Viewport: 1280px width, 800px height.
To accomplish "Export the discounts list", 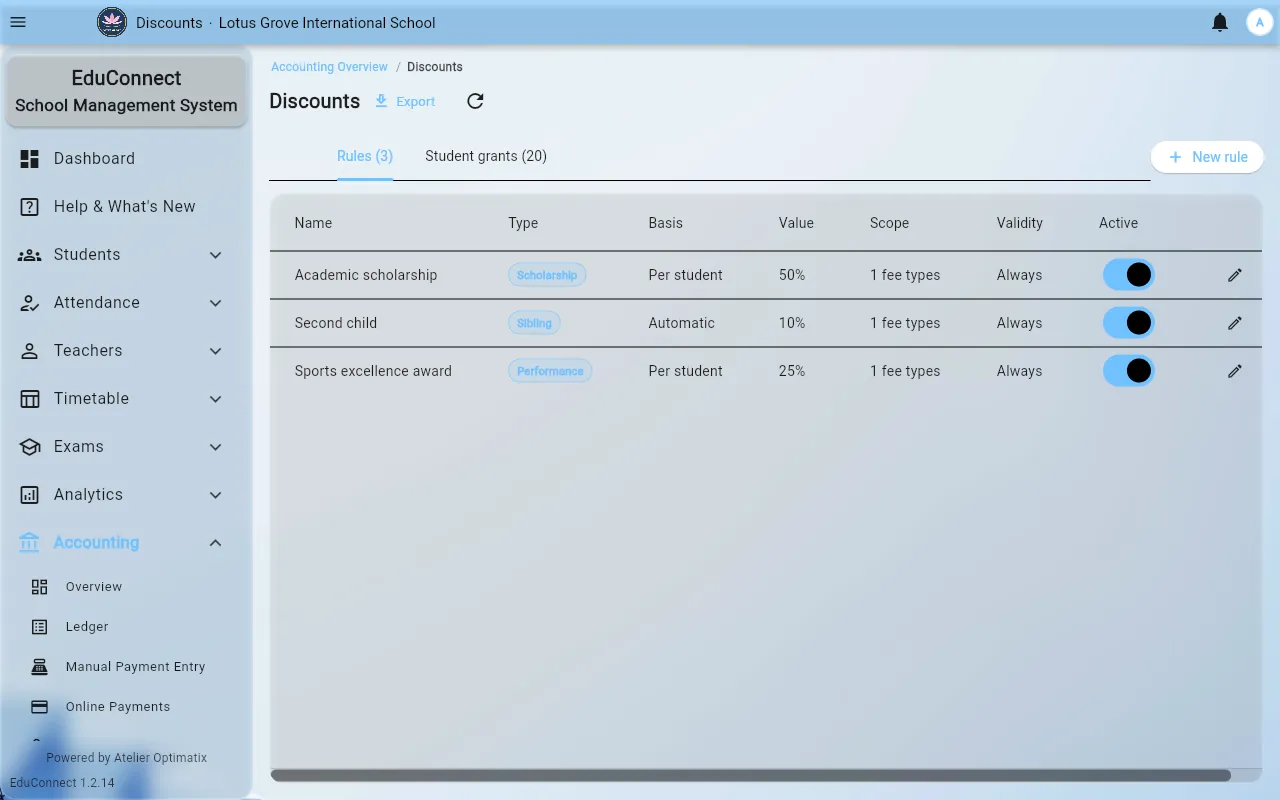I will coord(405,101).
